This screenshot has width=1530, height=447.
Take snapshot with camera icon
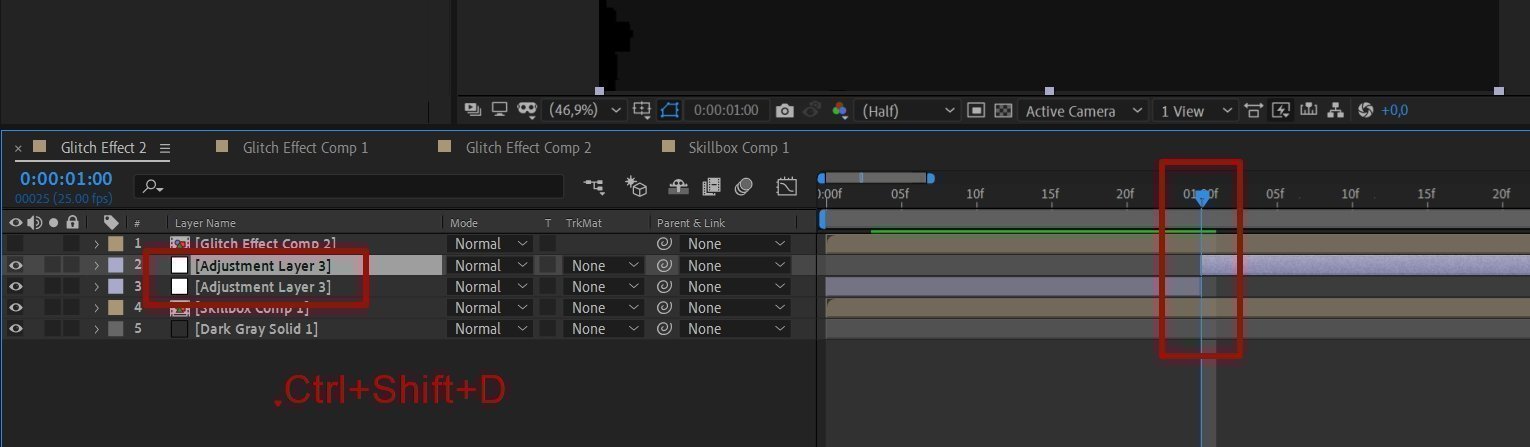coord(785,110)
